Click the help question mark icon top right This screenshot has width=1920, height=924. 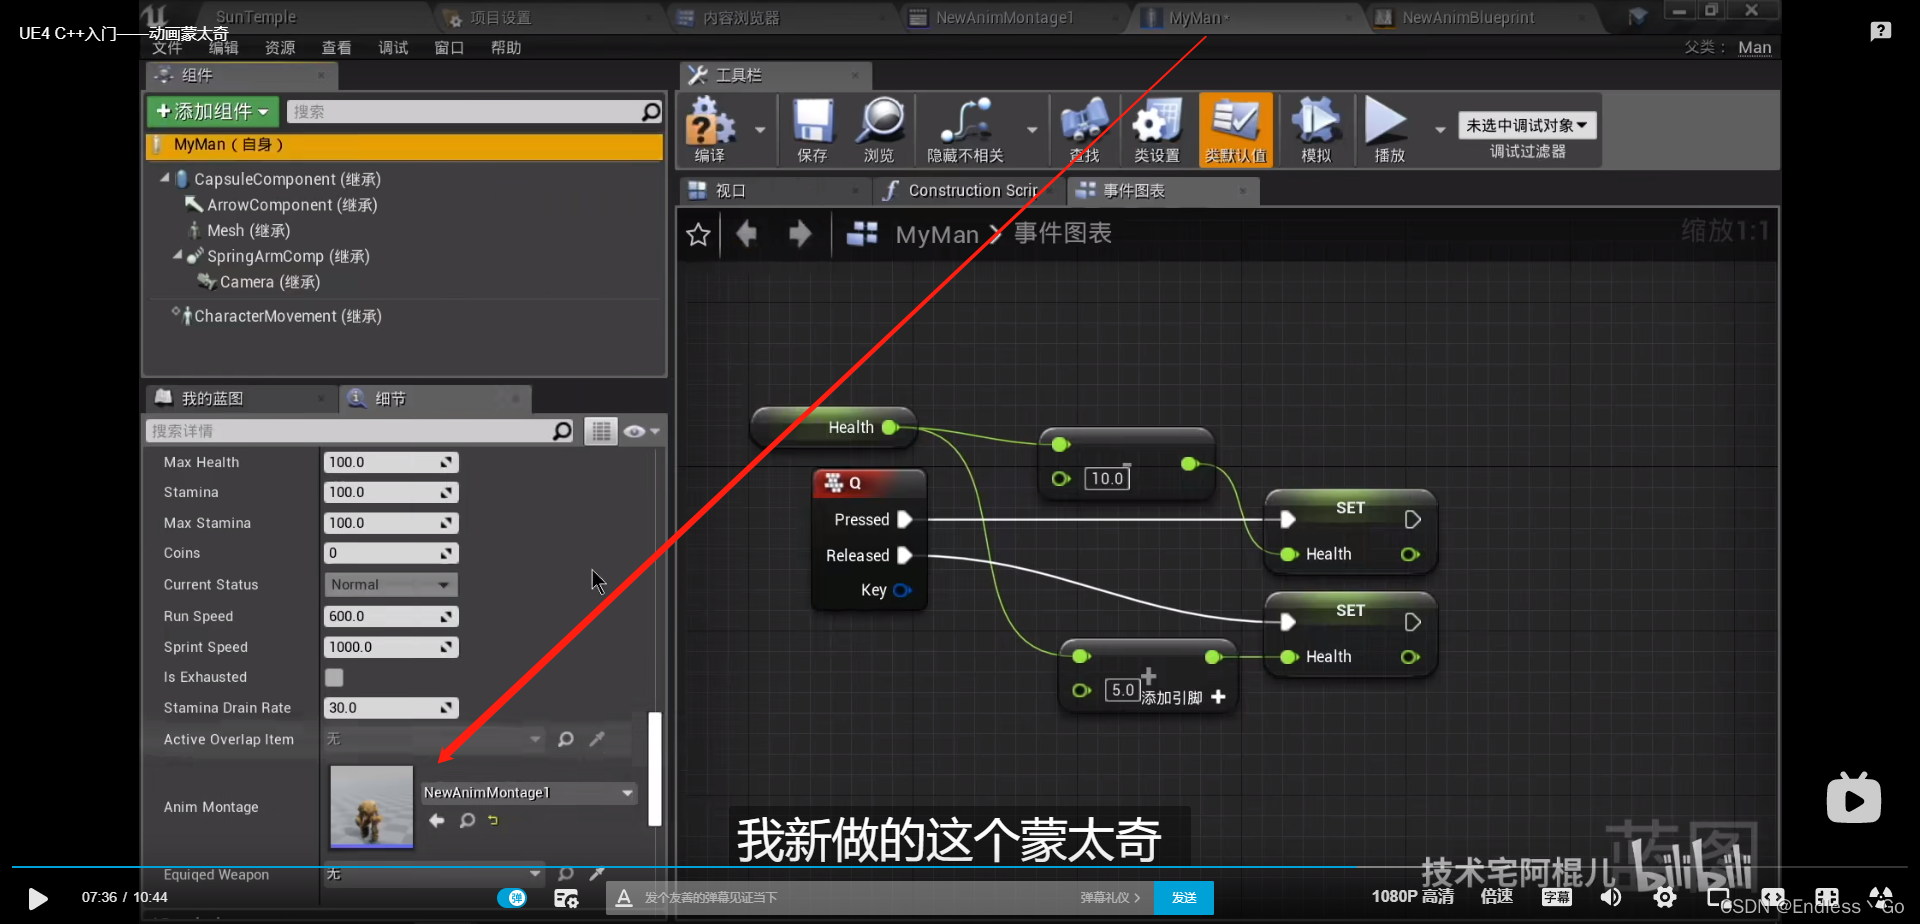click(x=1880, y=31)
